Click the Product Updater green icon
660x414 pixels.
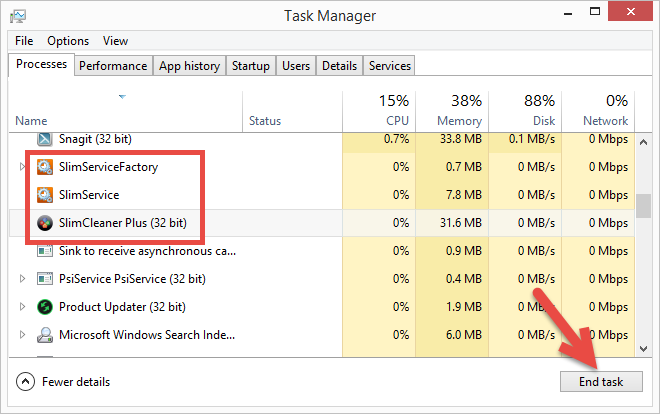[45, 307]
